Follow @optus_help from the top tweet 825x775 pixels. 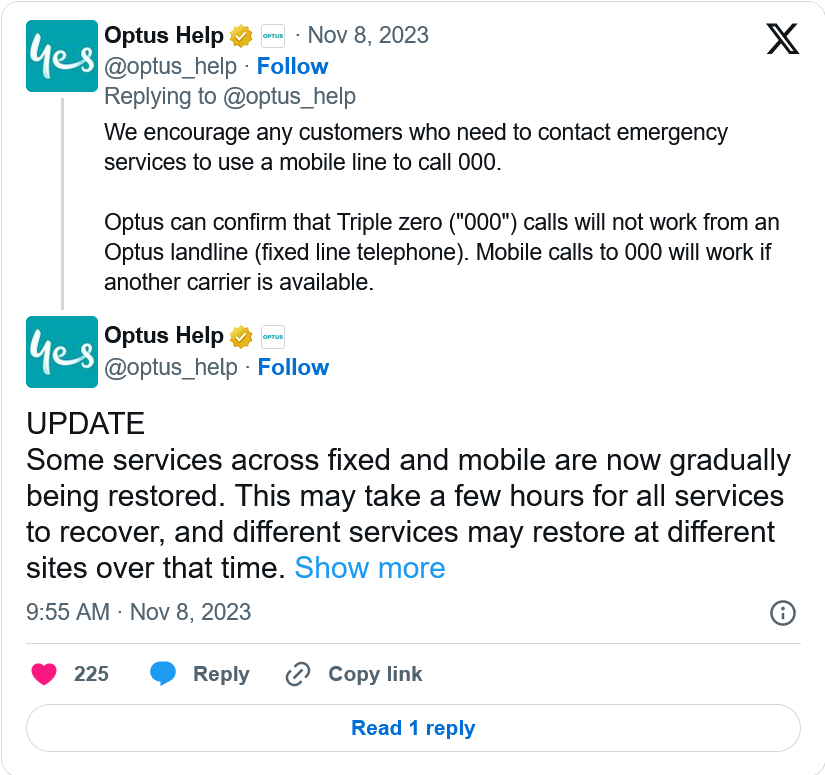pos(292,66)
